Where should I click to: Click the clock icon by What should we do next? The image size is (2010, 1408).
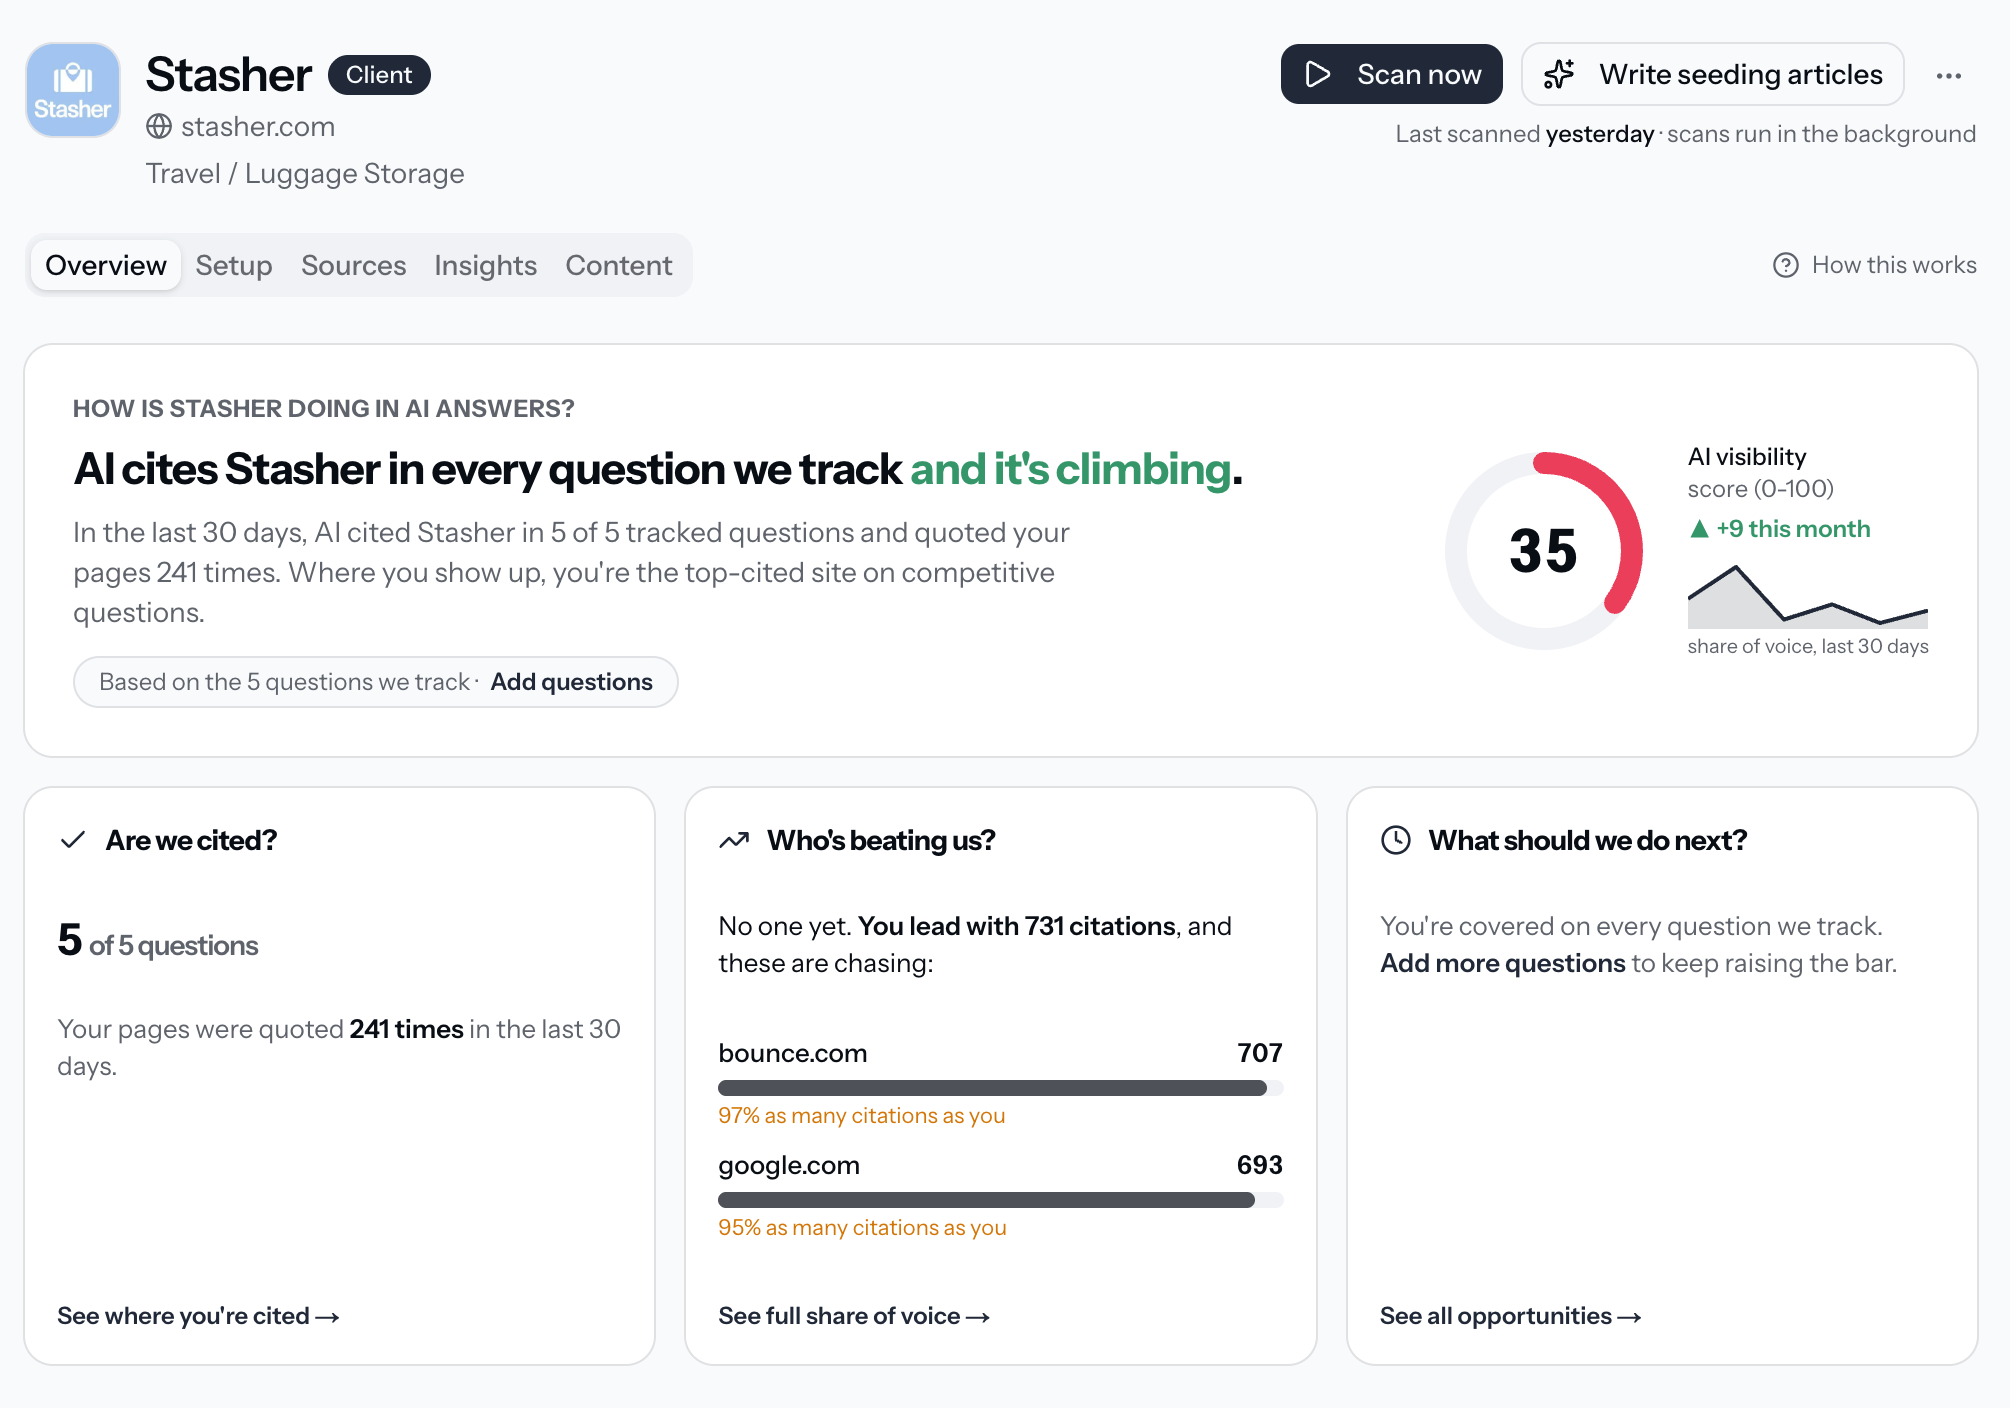point(1396,840)
